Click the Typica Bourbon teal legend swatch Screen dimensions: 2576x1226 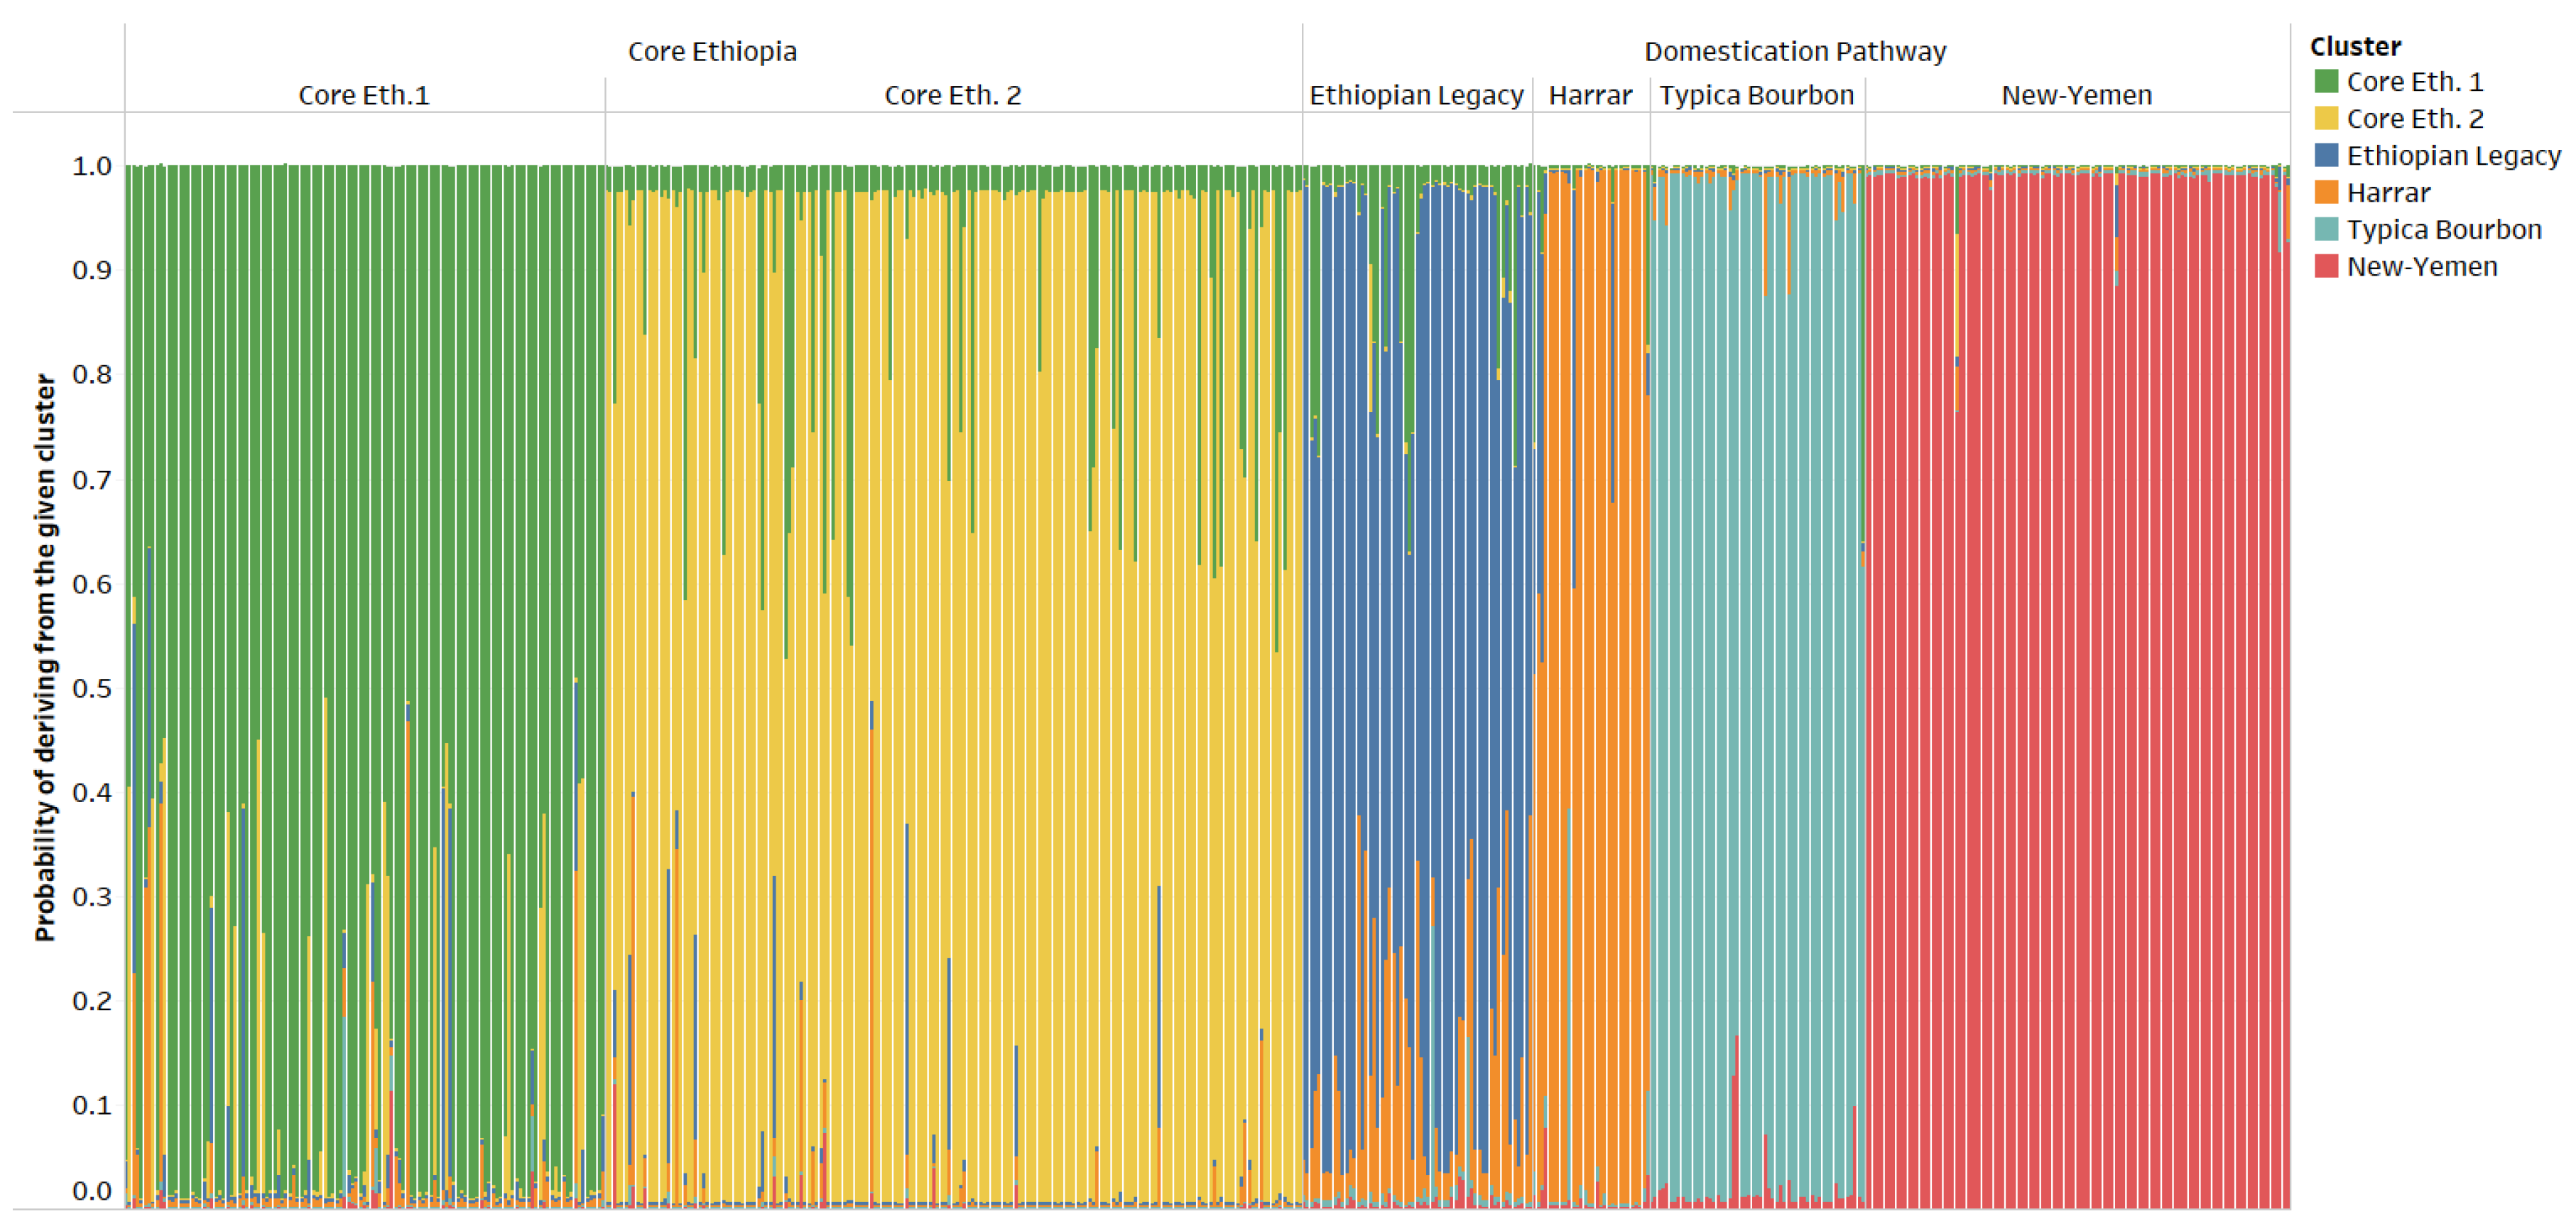tap(2326, 230)
